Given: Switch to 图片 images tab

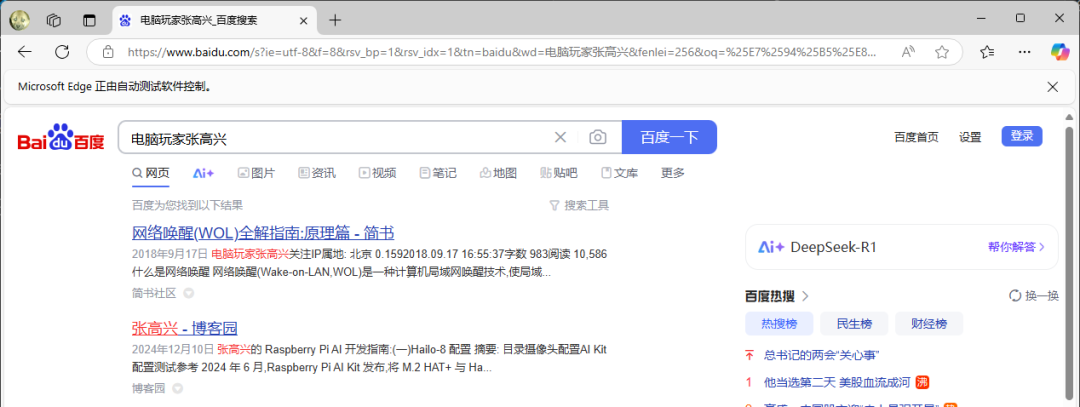Looking at the screenshot, I should click(x=256, y=174).
